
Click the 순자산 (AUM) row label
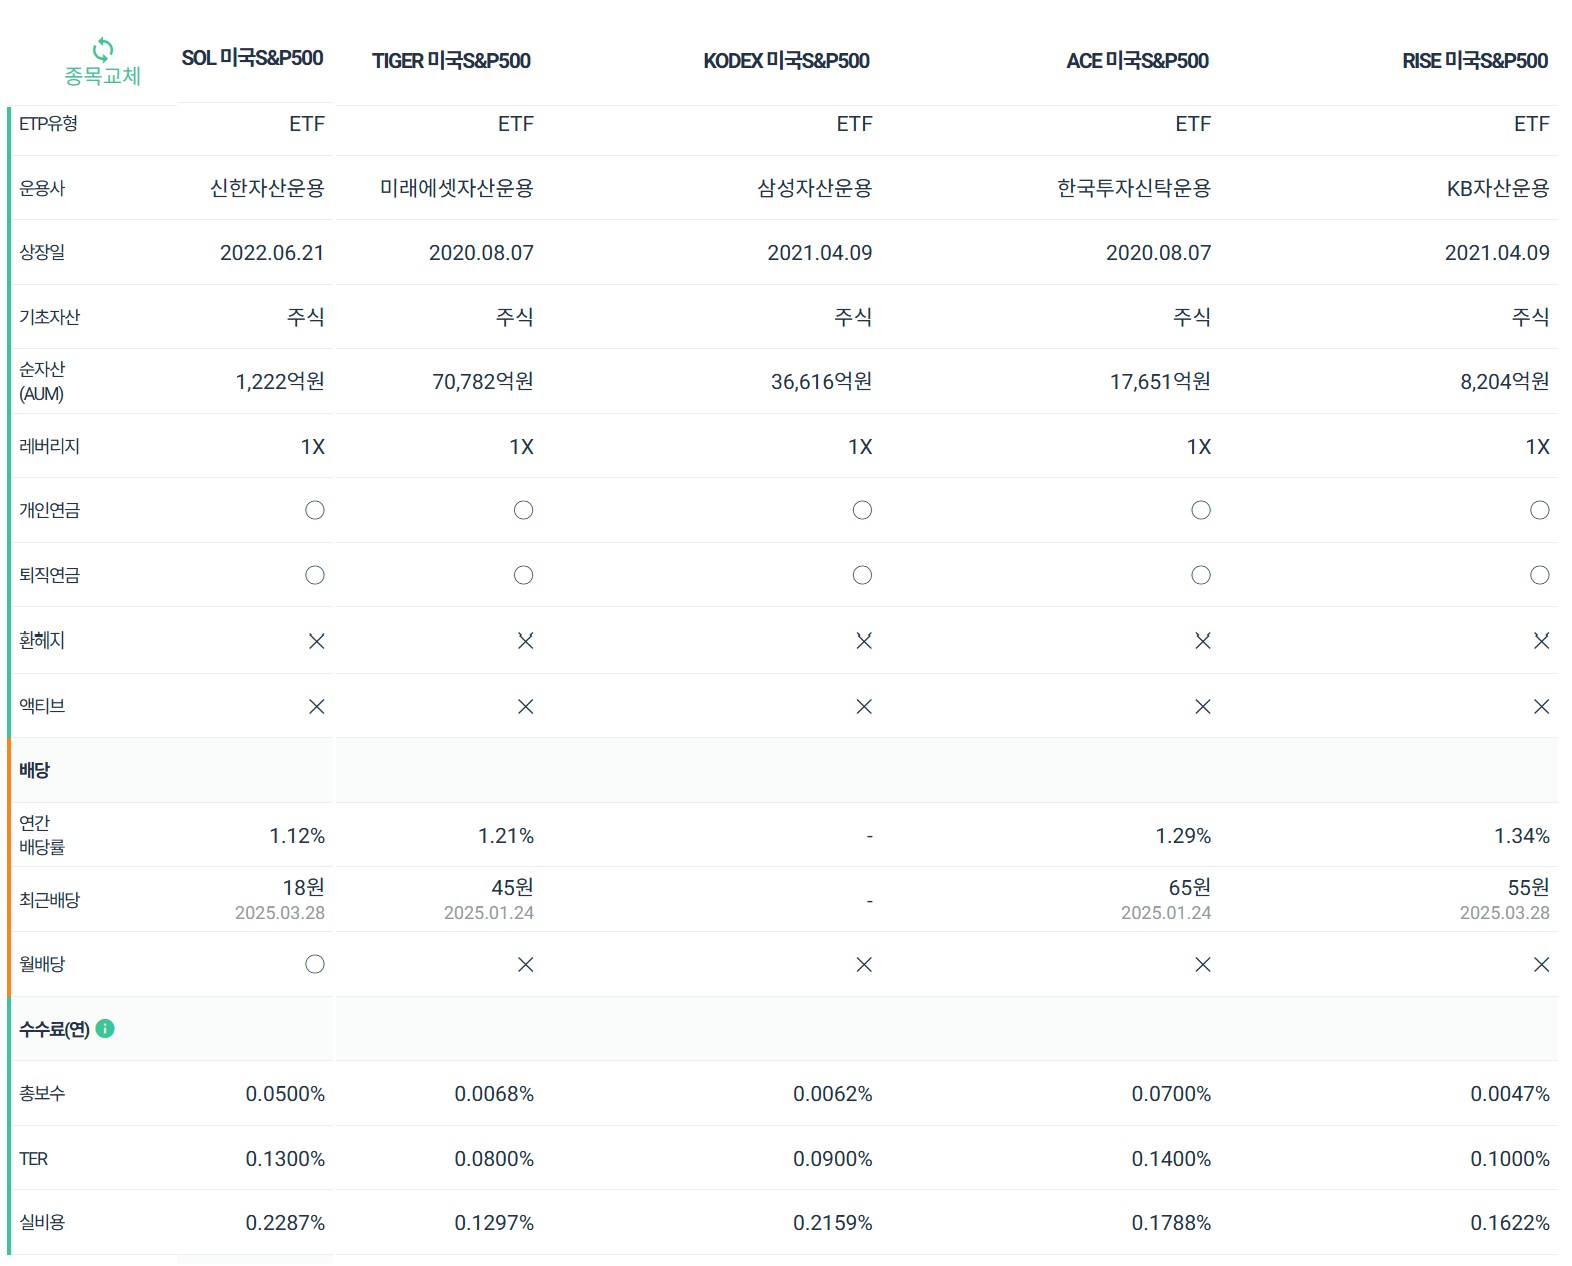click(x=42, y=381)
